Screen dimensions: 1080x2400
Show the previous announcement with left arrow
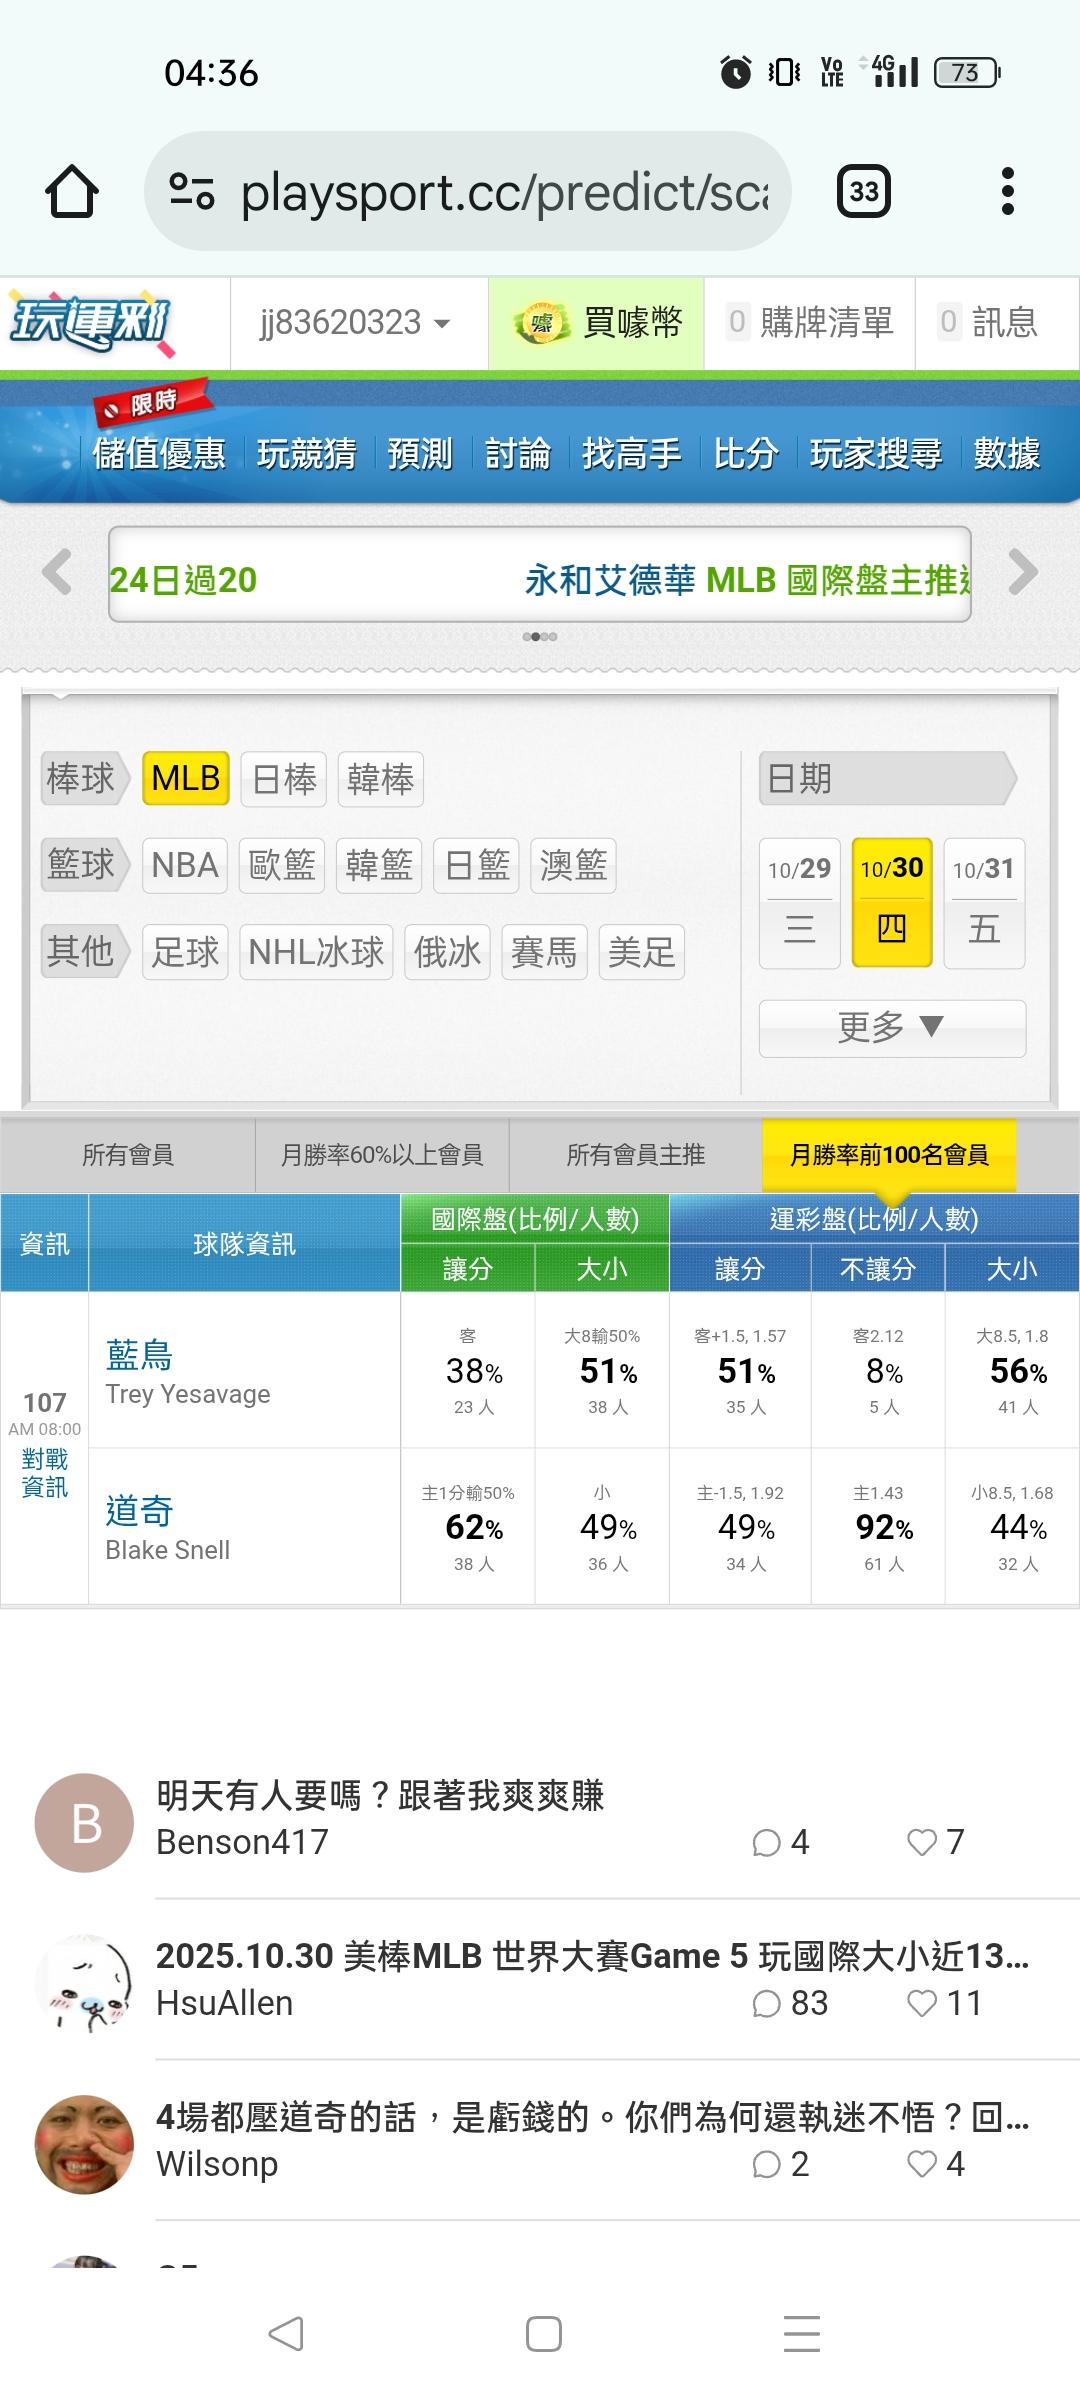[57, 573]
